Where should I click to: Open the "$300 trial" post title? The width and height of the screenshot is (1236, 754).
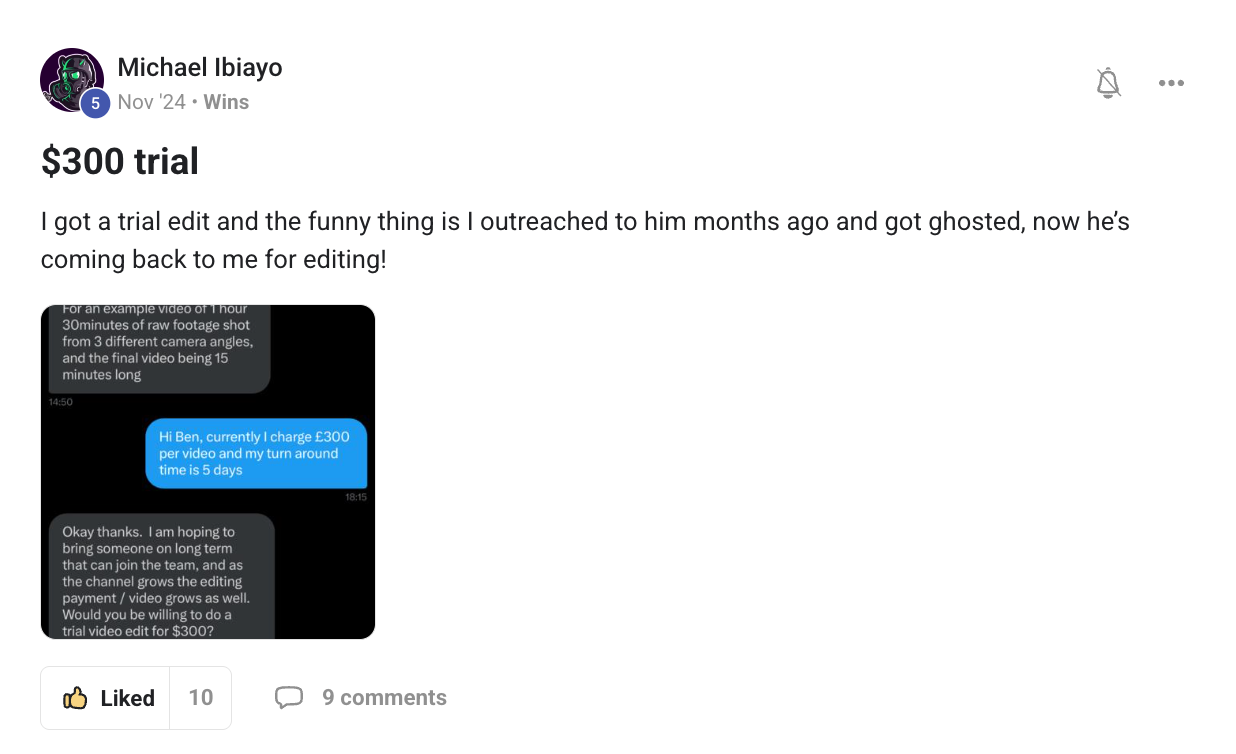(120, 161)
